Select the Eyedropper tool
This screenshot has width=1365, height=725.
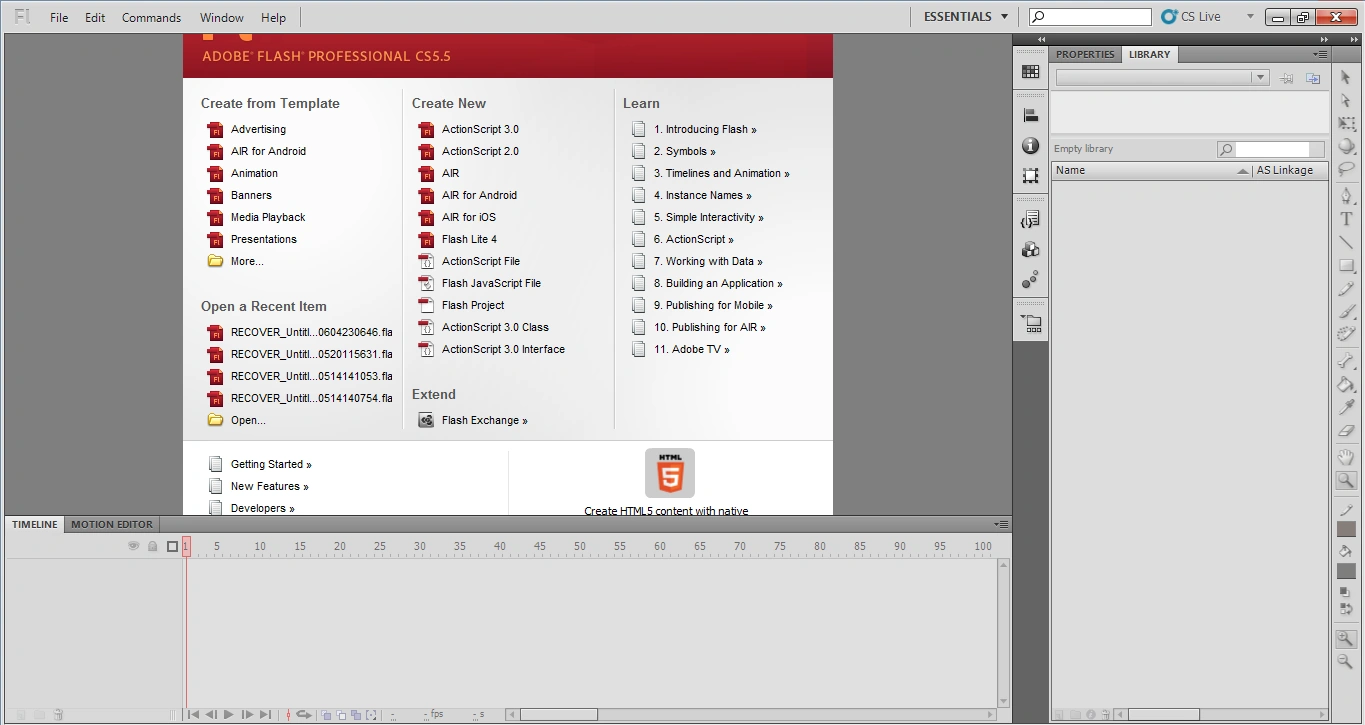pyautogui.click(x=1346, y=407)
